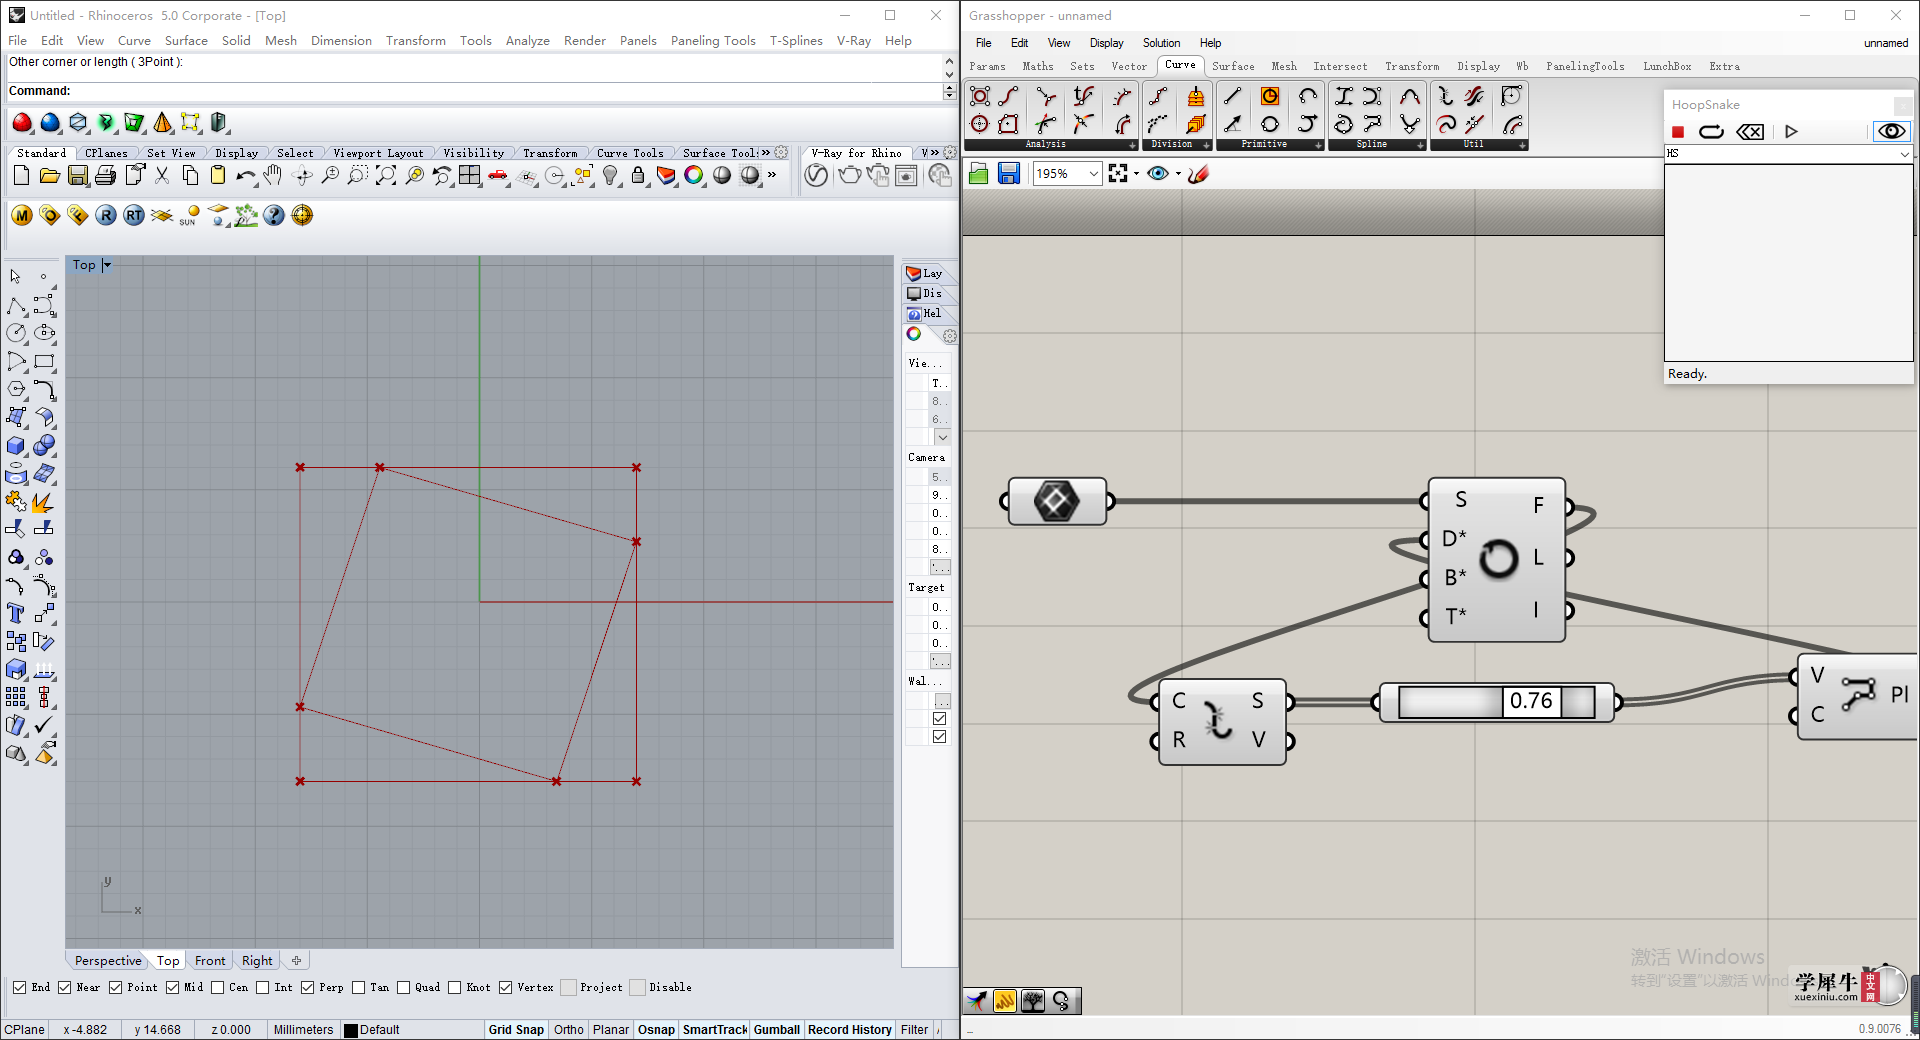Click the Cut scissors icon in Rhino
The width and height of the screenshot is (1920, 1040).
162,176
